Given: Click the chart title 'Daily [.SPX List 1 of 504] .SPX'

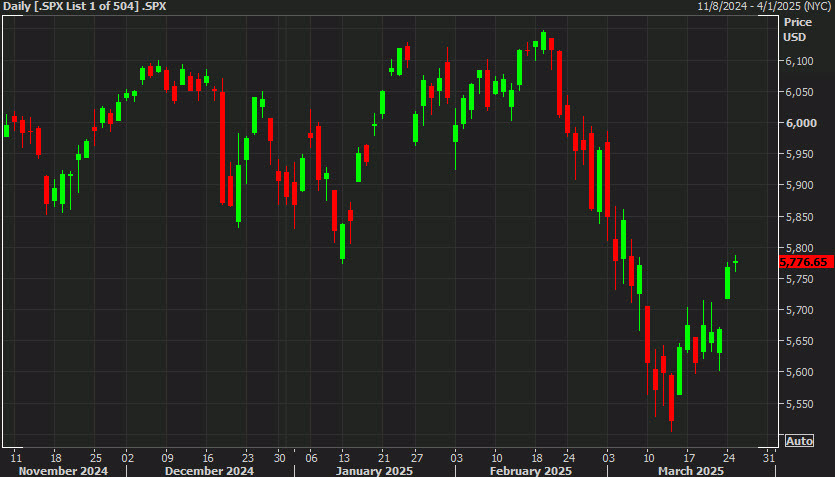Looking at the screenshot, I should 85,6.
